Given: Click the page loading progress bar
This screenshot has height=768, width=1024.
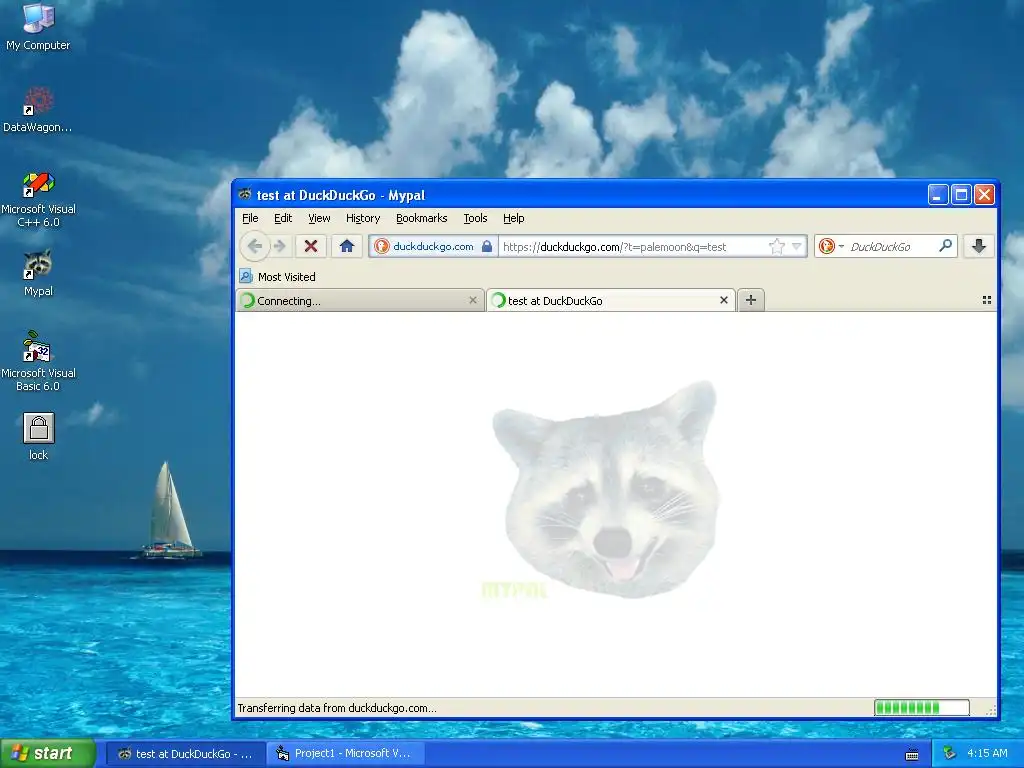Looking at the screenshot, I should click(921, 707).
